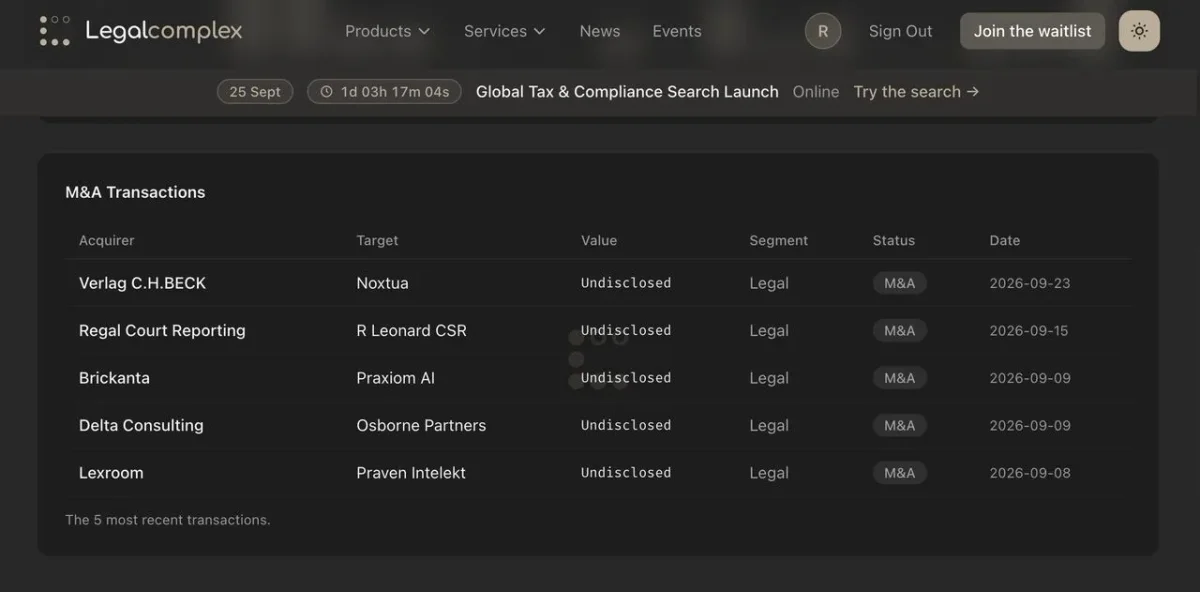Screen dimensions: 1200x592
Task: Open the News menu item
Action: [600, 31]
